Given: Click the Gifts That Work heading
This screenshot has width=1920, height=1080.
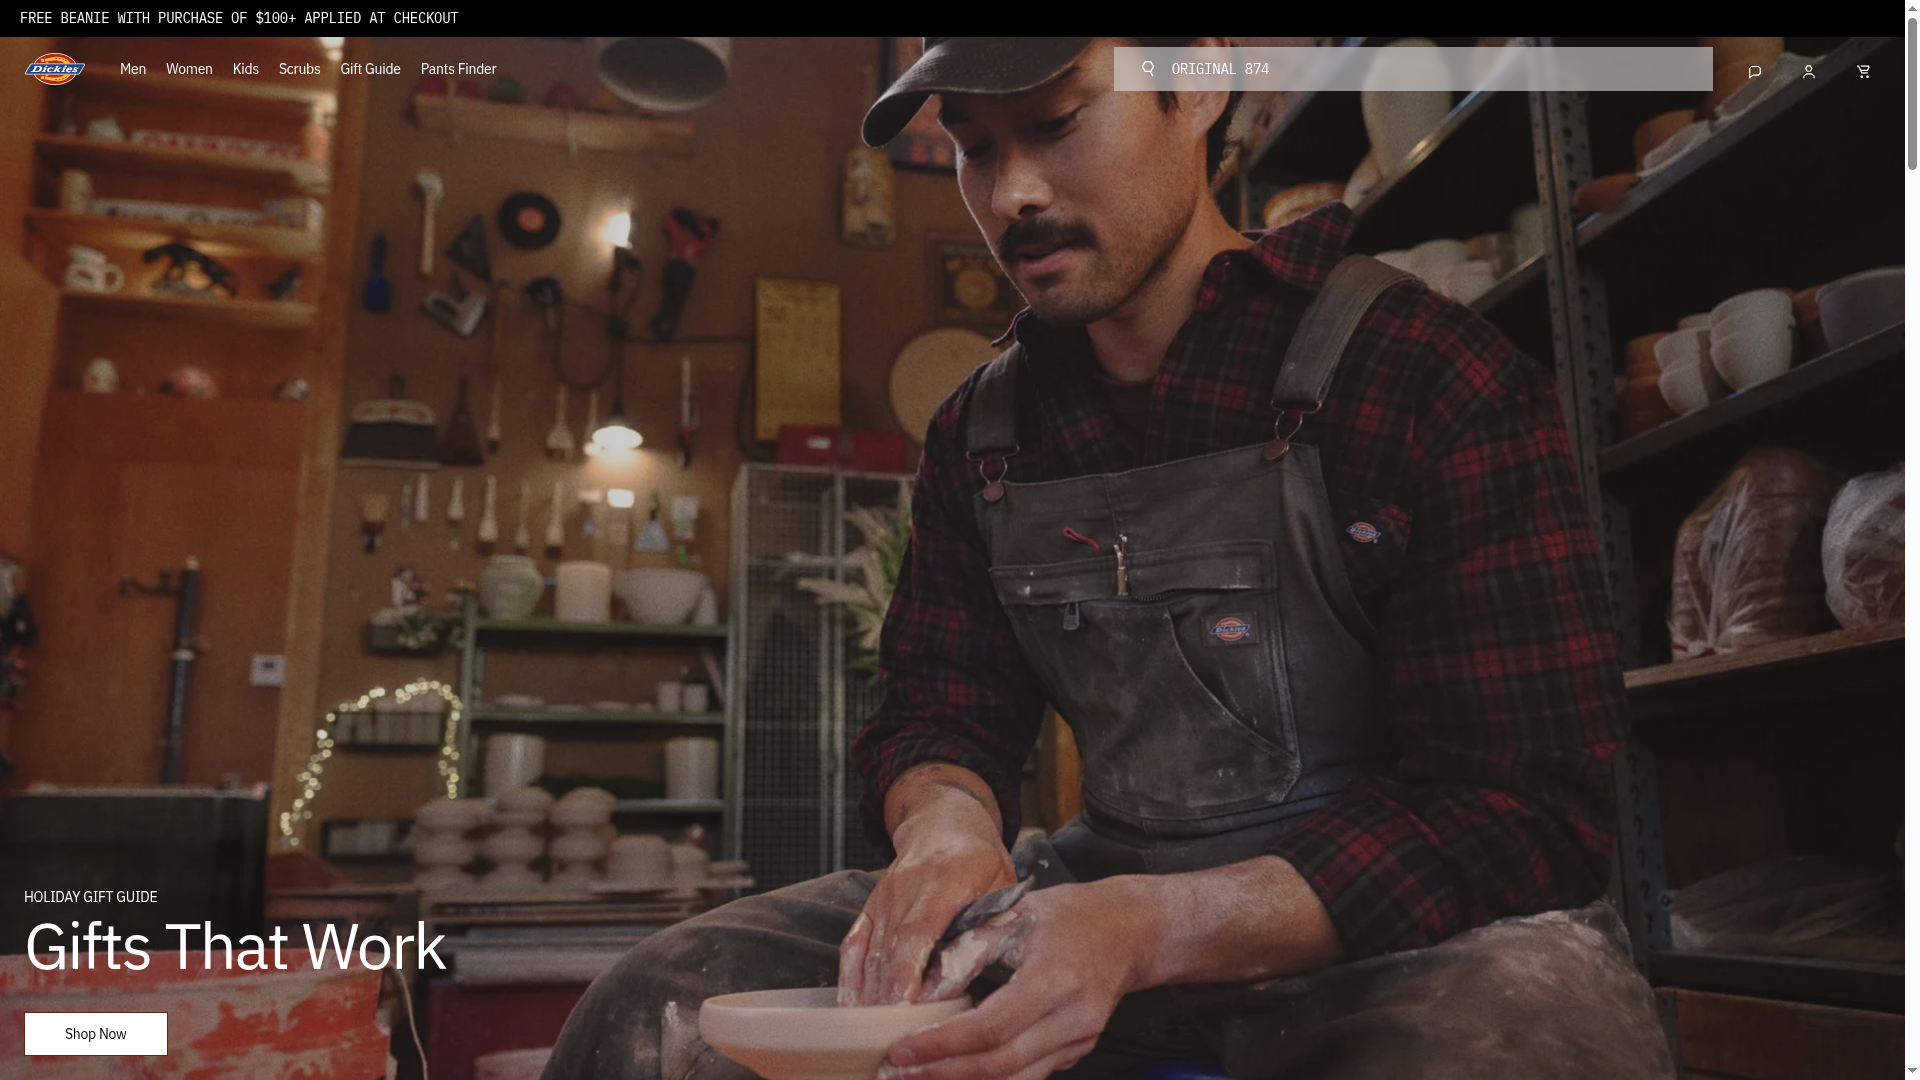Looking at the screenshot, I should click(x=234, y=945).
